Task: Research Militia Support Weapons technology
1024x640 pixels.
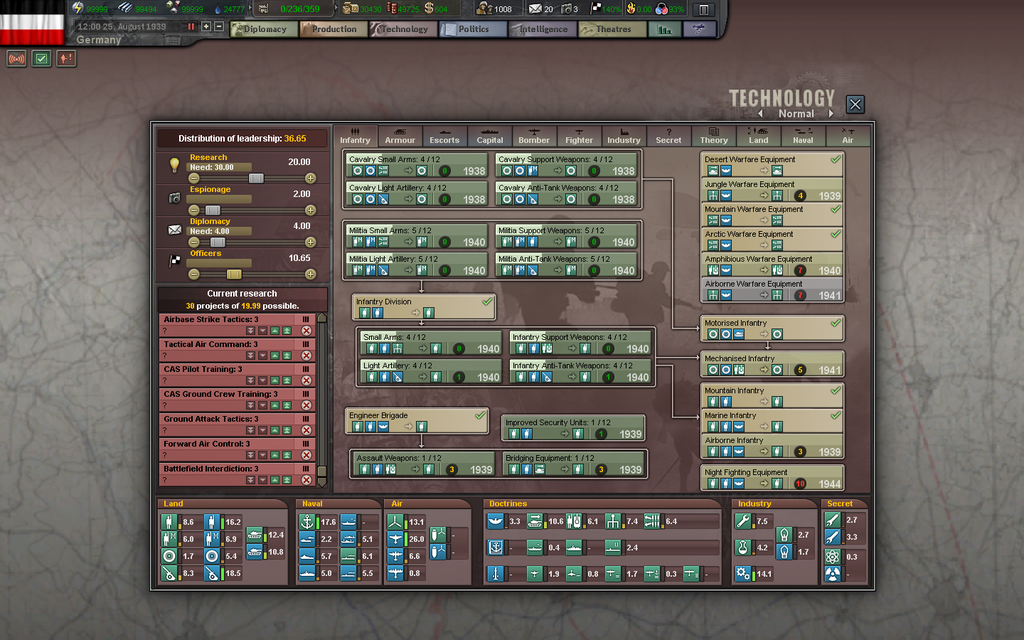Action: click(x=566, y=236)
